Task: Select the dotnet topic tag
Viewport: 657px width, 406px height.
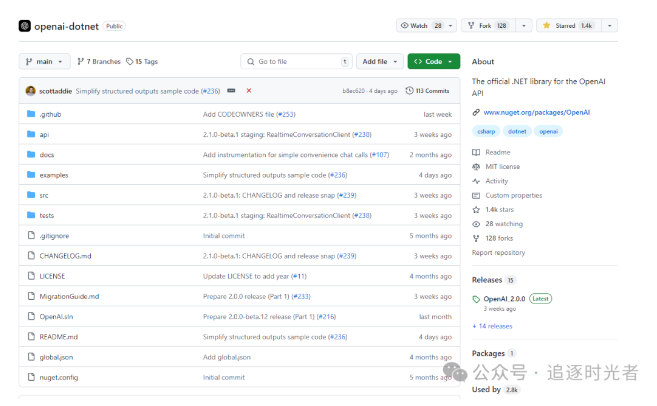Action: point(517,132)
